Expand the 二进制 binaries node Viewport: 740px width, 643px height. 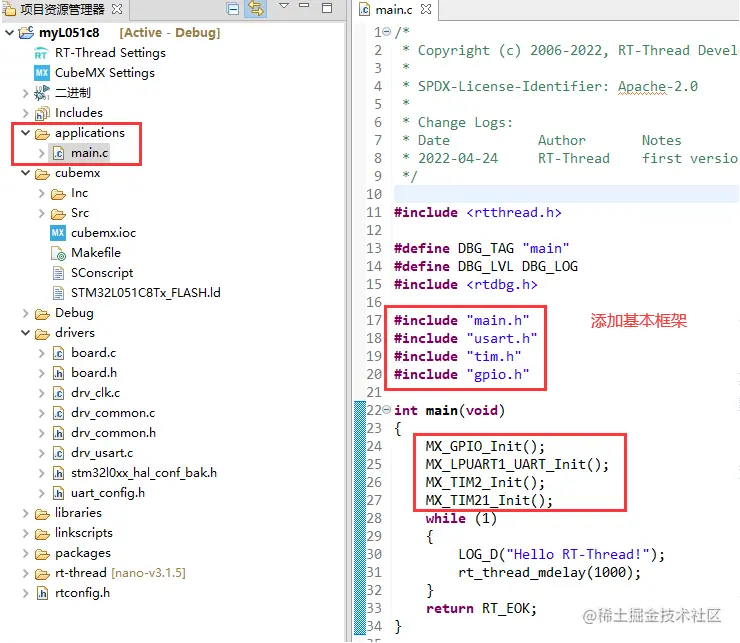click(x=25, y=93)
